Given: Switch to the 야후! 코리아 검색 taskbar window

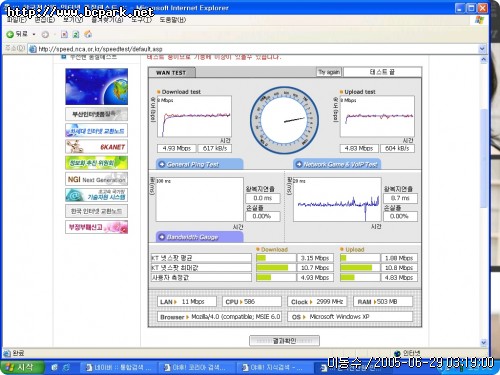Looking at the screenshot, I should click(197, 367).
